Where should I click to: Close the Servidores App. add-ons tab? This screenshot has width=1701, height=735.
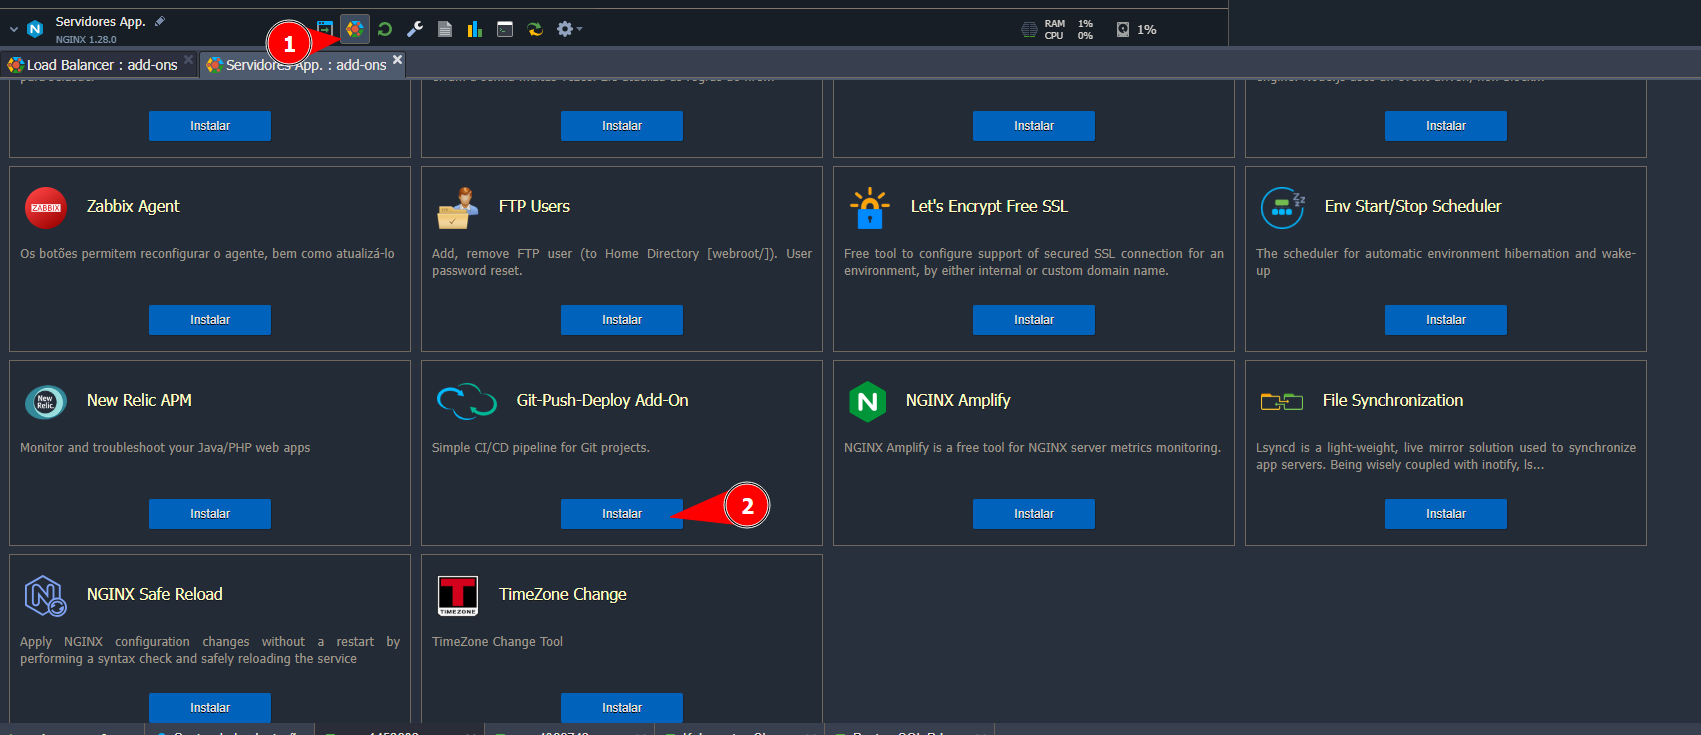pos(397,60)
